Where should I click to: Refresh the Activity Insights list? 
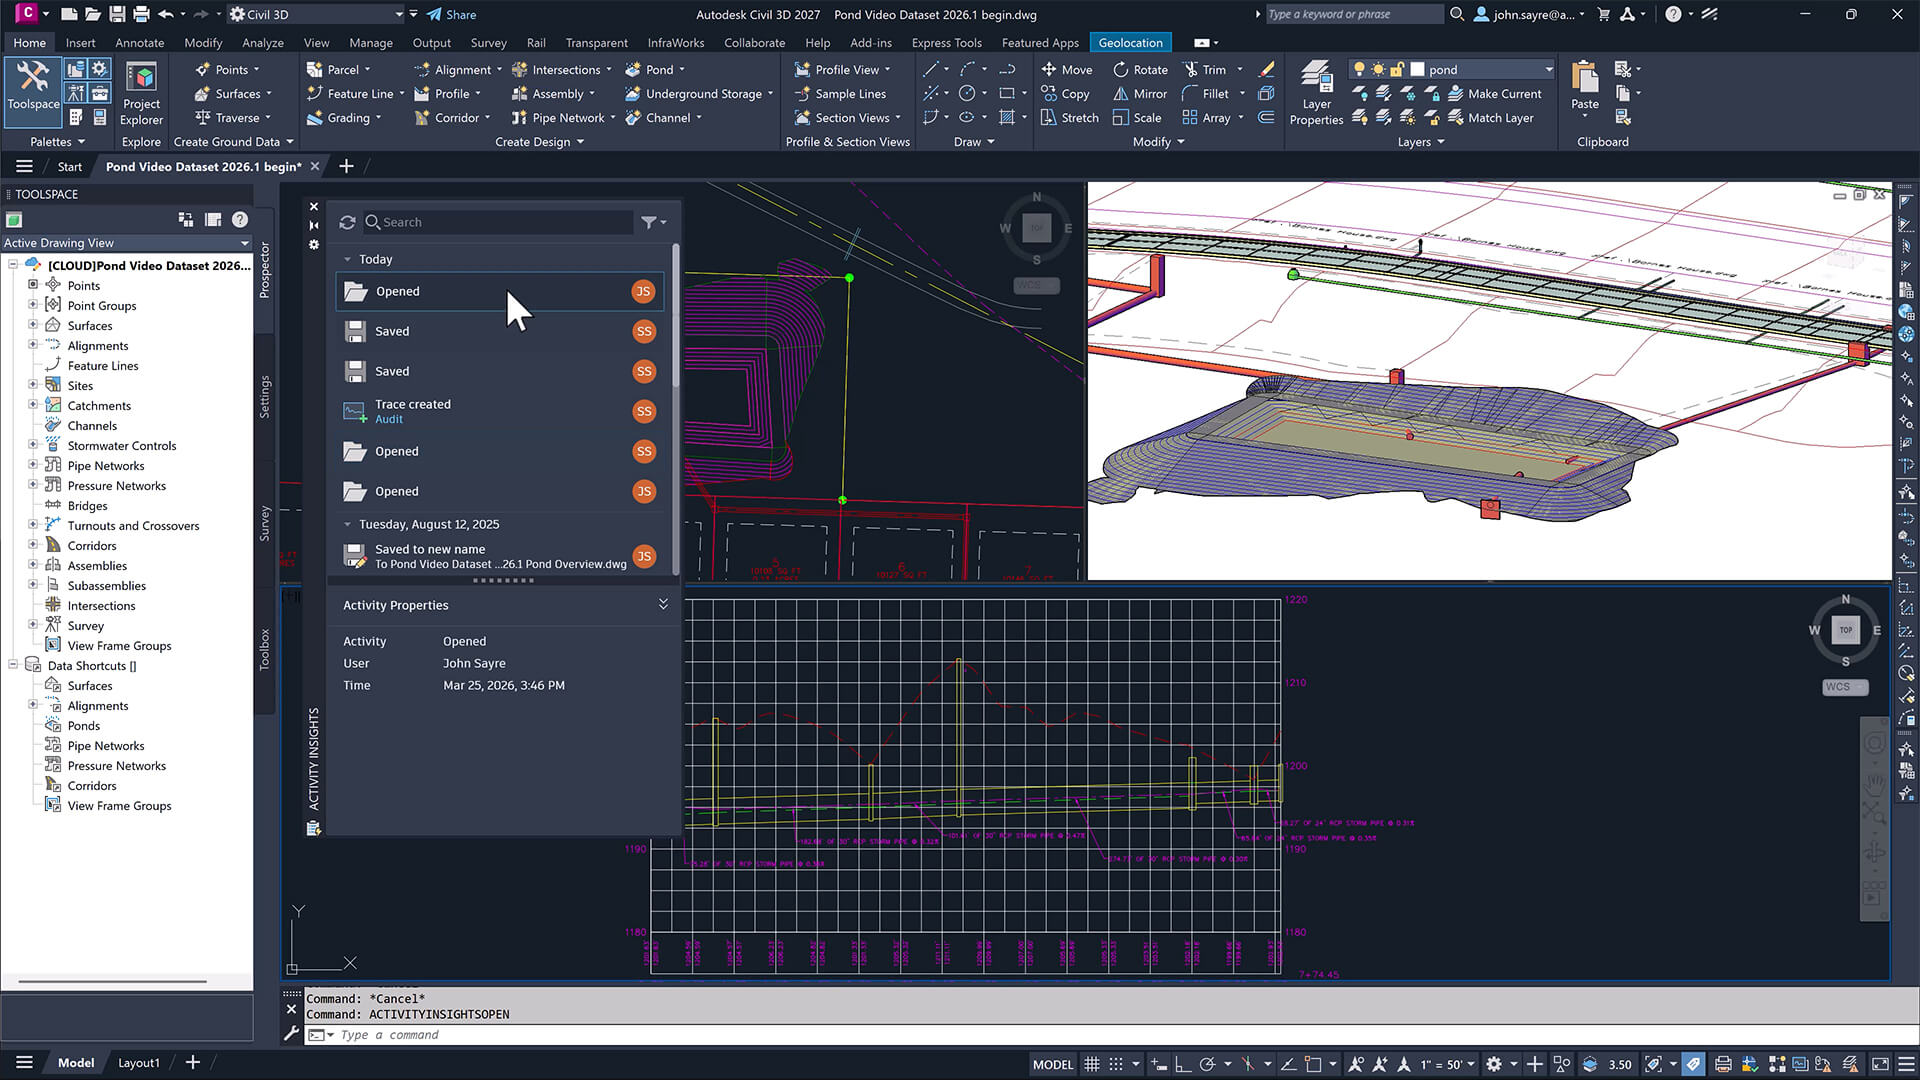[x=347, y=222]
